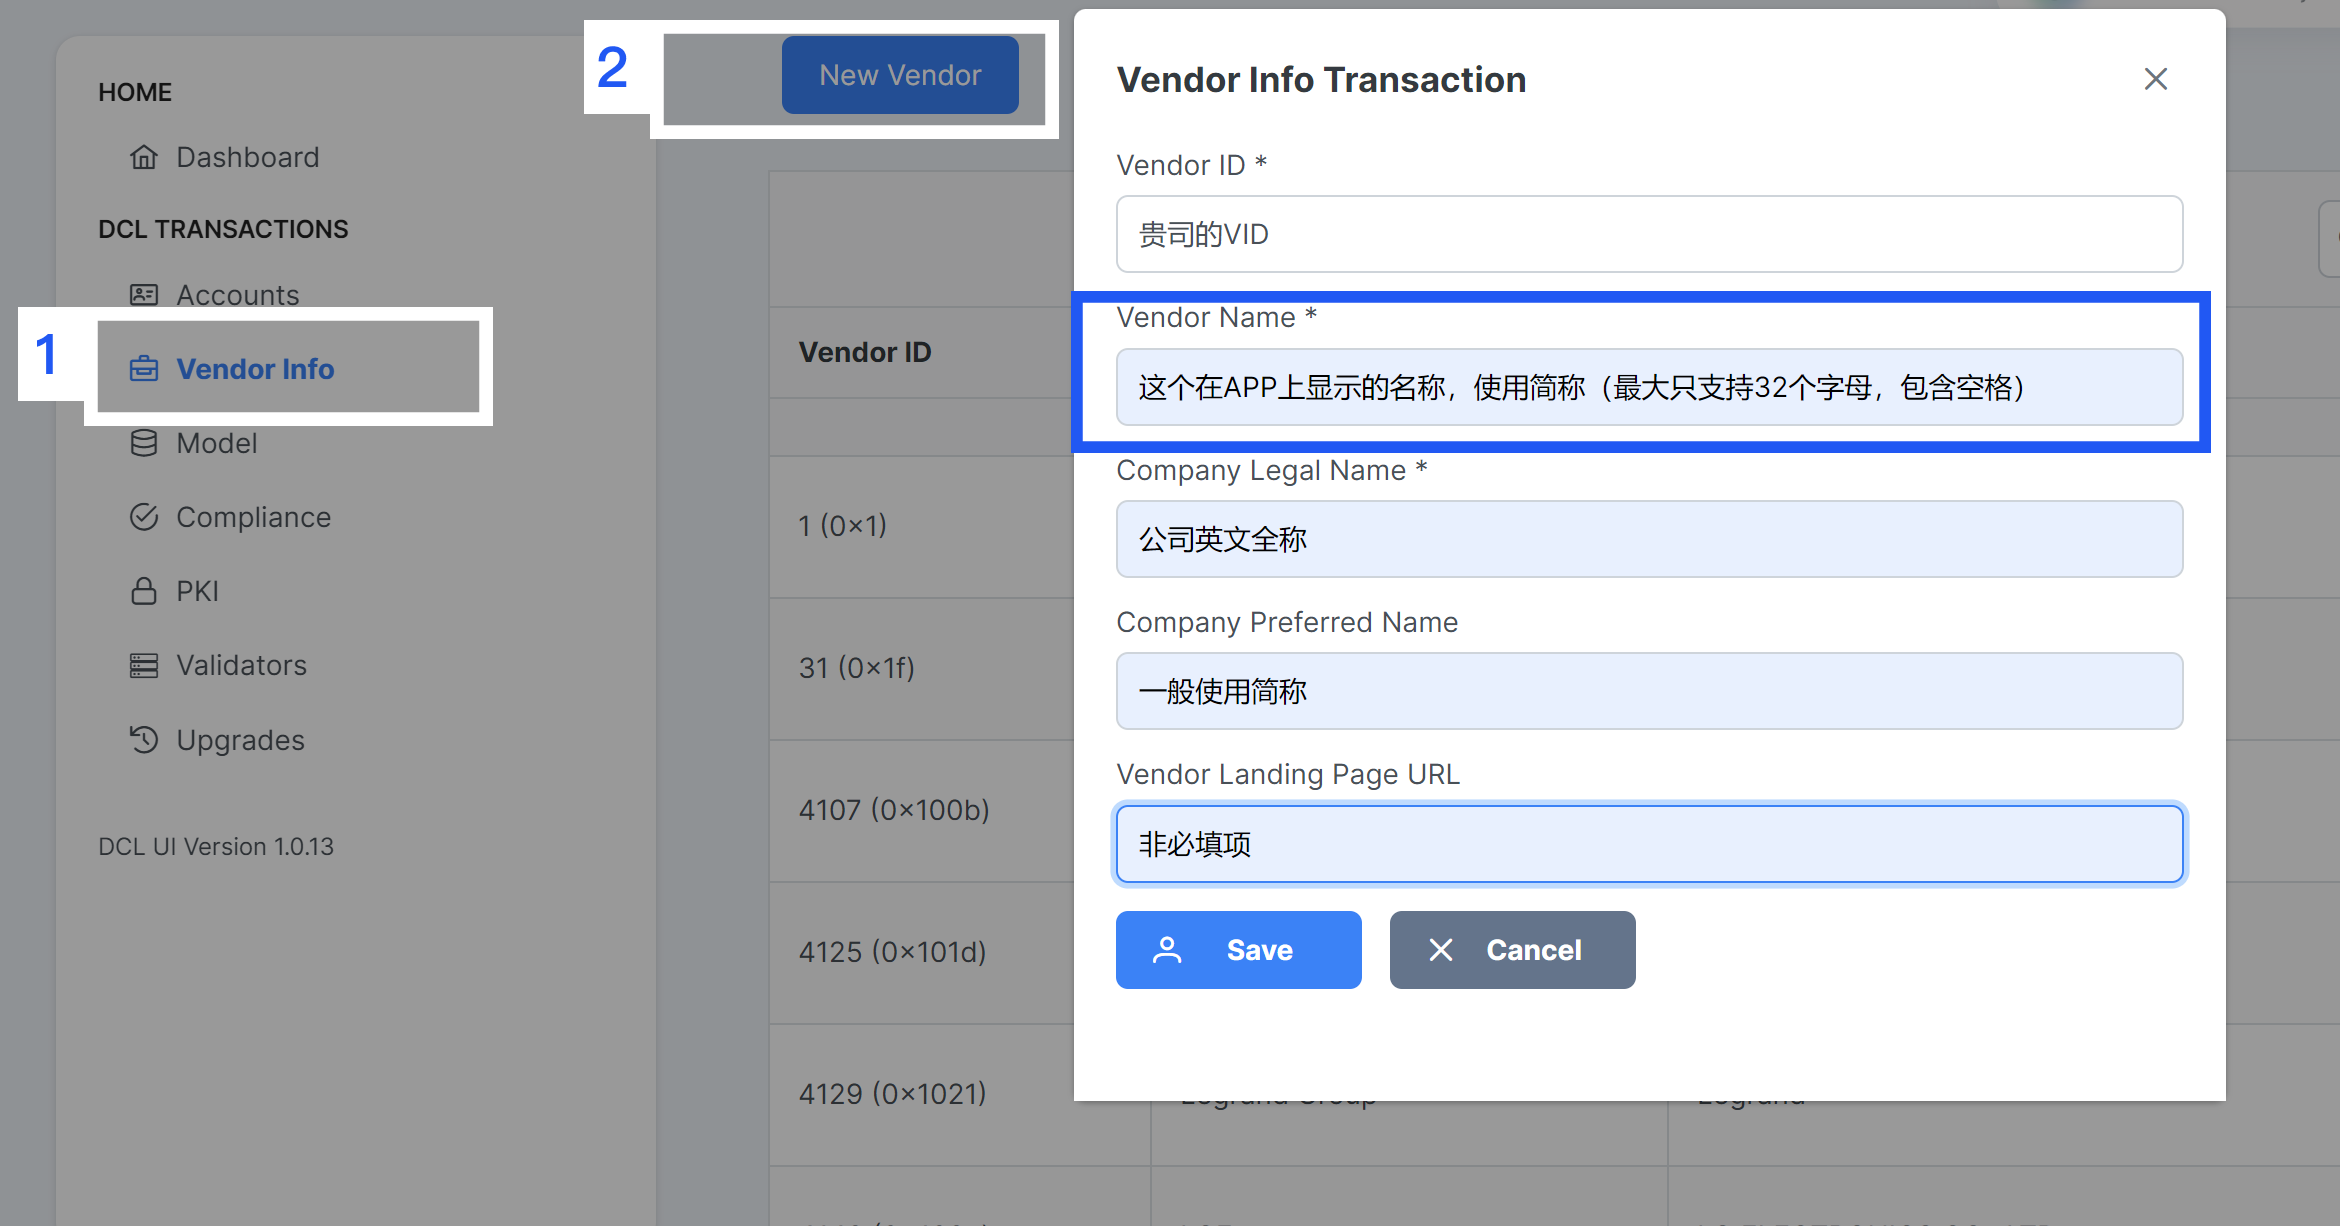Click the Compliance checkmark icon

[144, 517]
